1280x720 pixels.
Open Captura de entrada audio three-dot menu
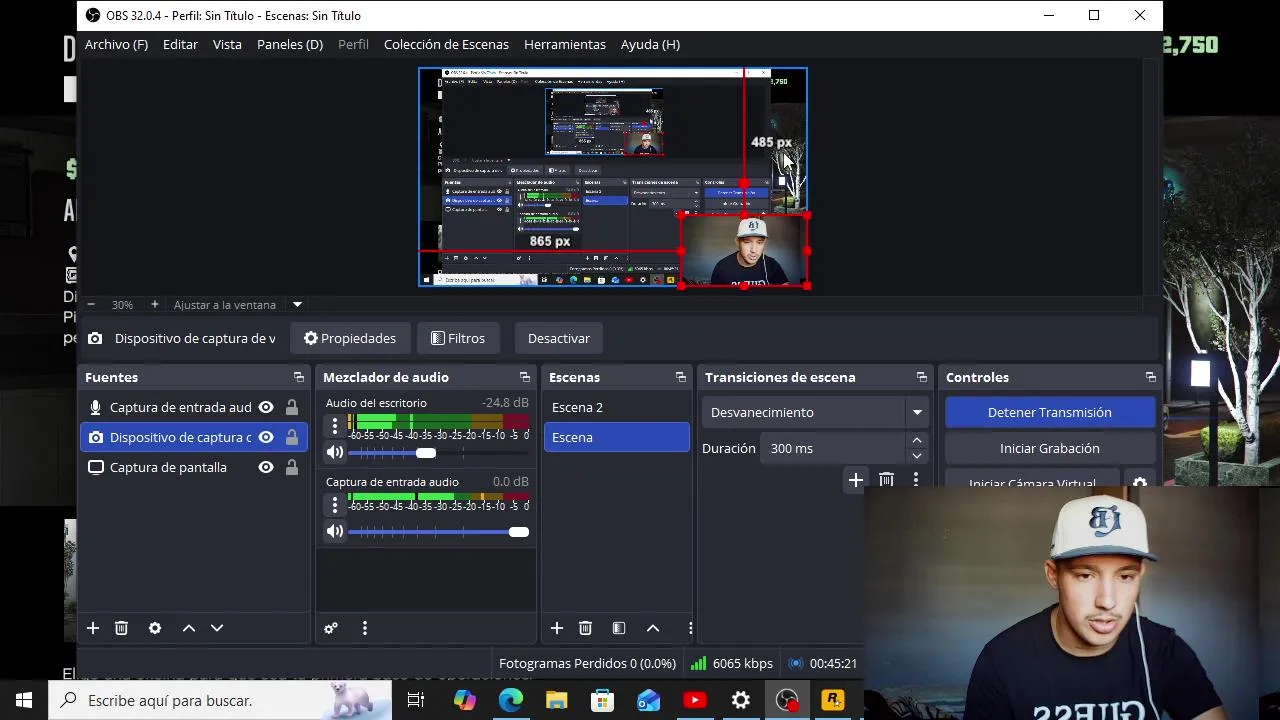click(335, 506)
